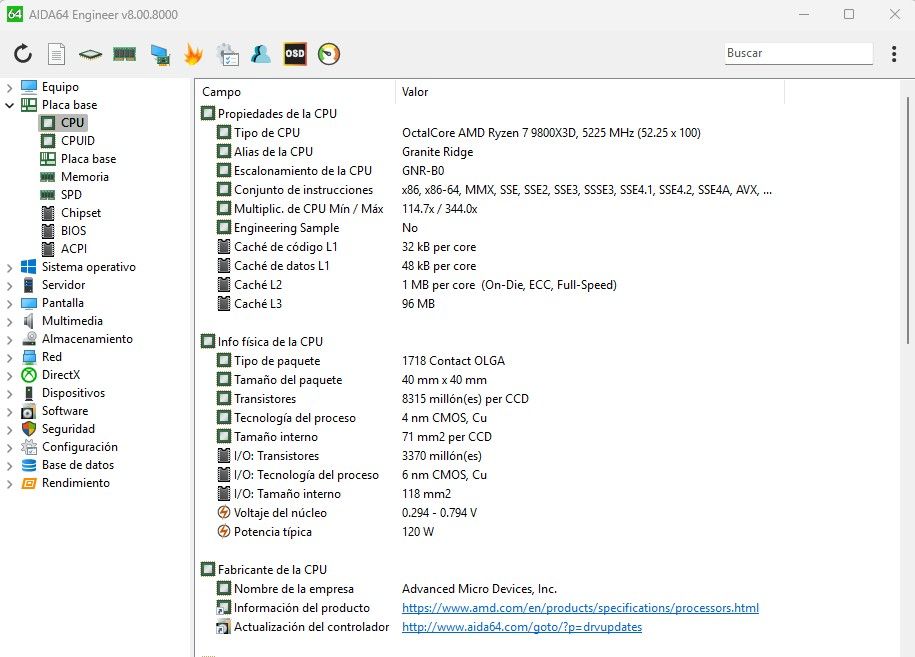Click the vertical scrollbar of the details list

tap(907, 221)
